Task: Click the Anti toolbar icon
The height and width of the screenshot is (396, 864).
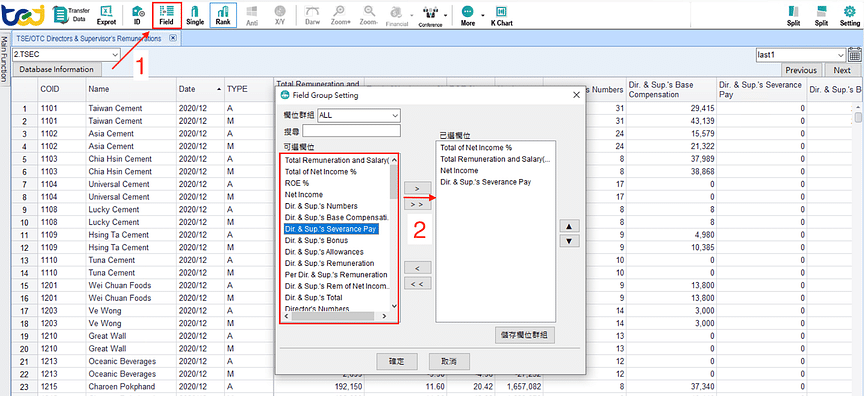Action: click(x=252, y=15)
